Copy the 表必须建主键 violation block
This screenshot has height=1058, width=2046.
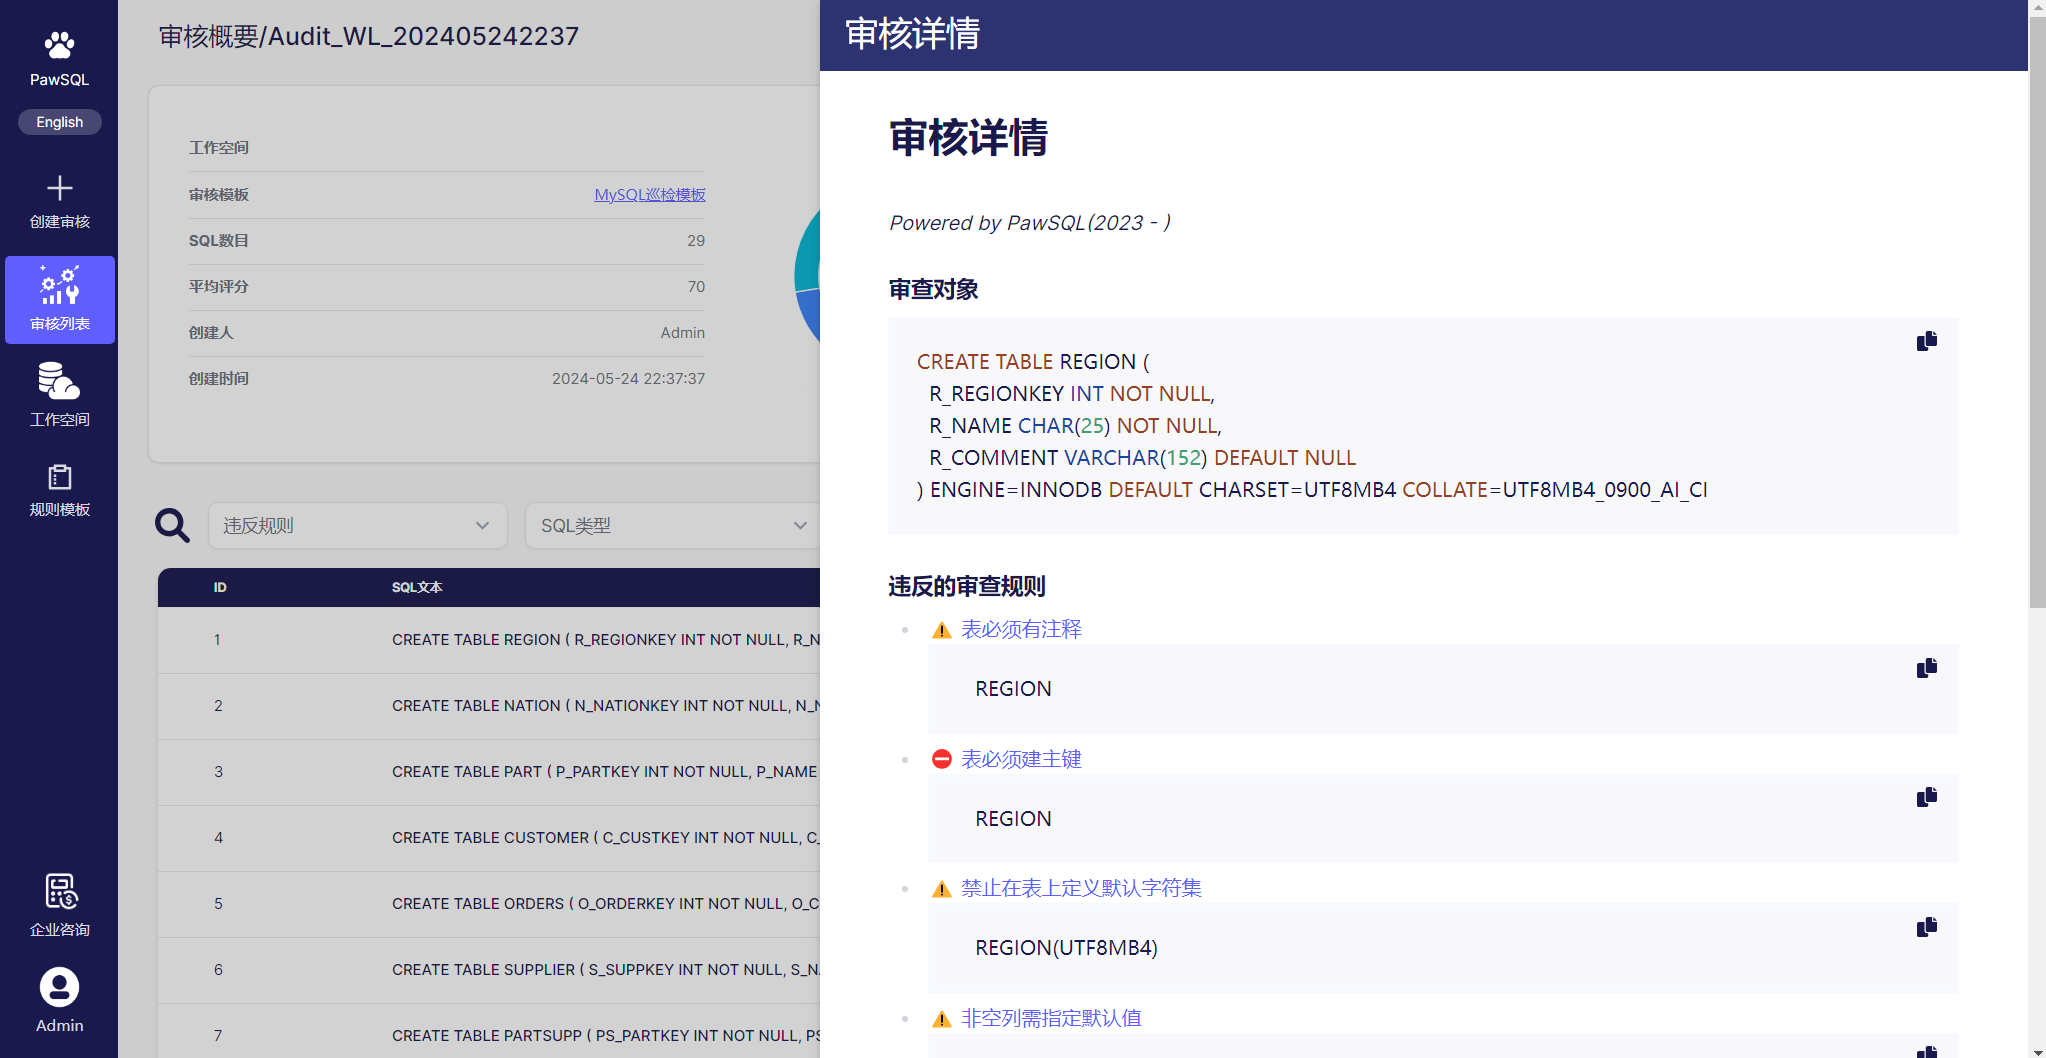(1926, 797)
